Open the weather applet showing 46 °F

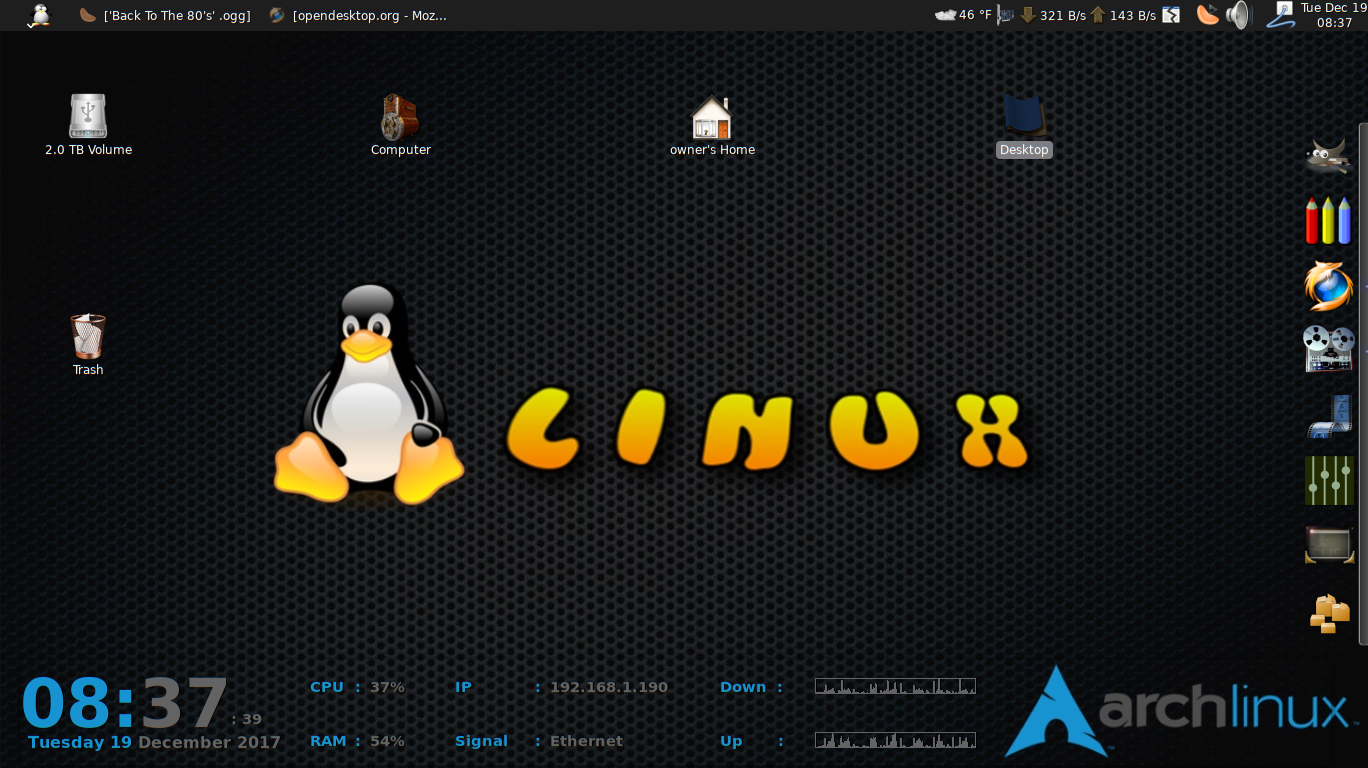[x=963, y=15]
